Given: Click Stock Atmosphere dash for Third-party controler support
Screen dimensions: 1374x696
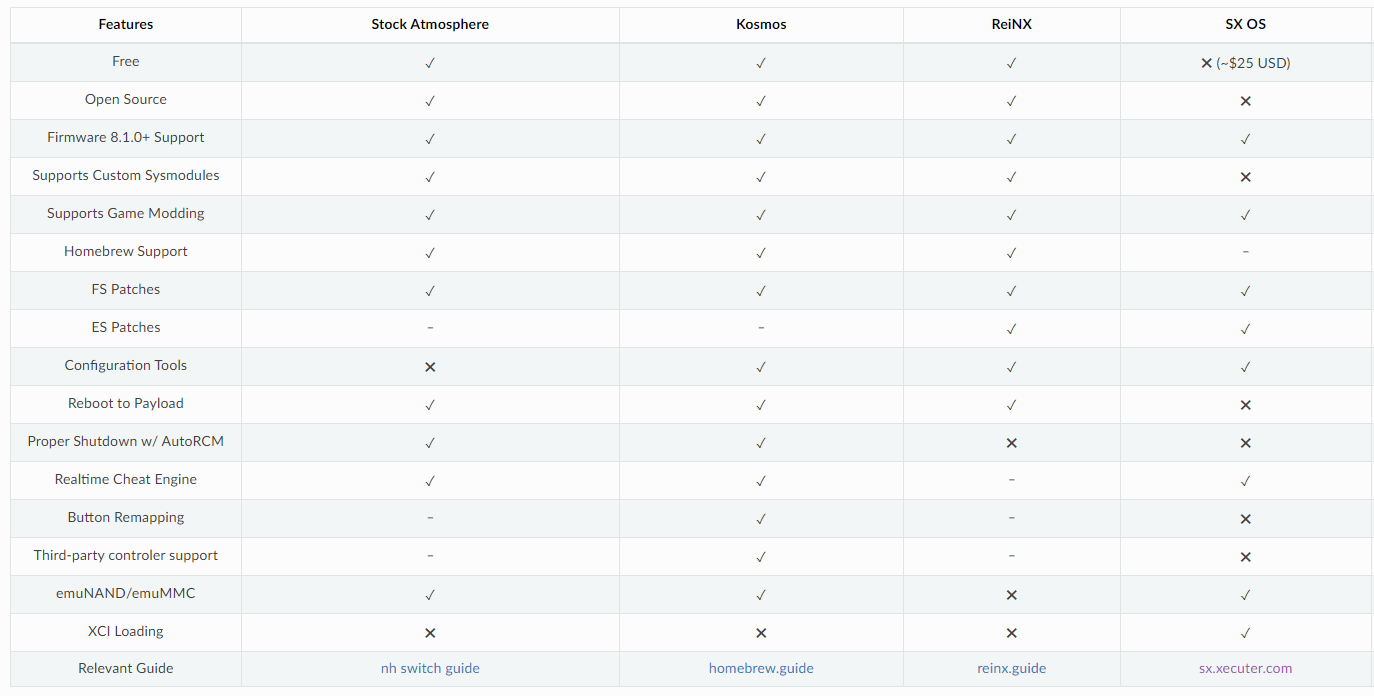Looking at the screenshot, I should [x=430, y=556].
